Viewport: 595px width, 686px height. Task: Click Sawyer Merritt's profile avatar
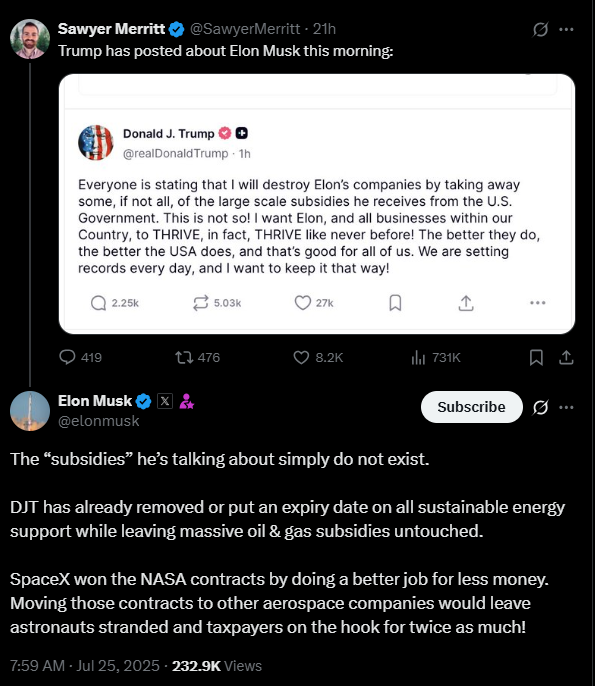[x=30, y=38]
